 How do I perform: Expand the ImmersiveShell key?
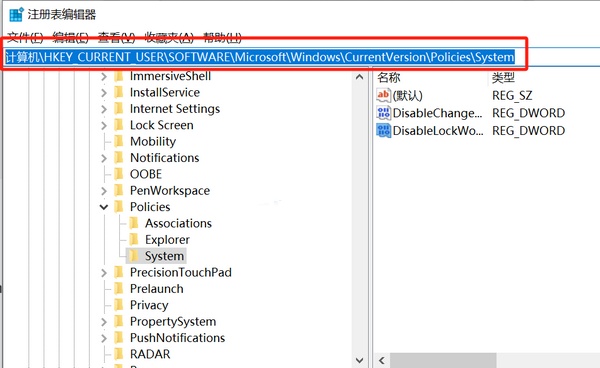(104, 77)
